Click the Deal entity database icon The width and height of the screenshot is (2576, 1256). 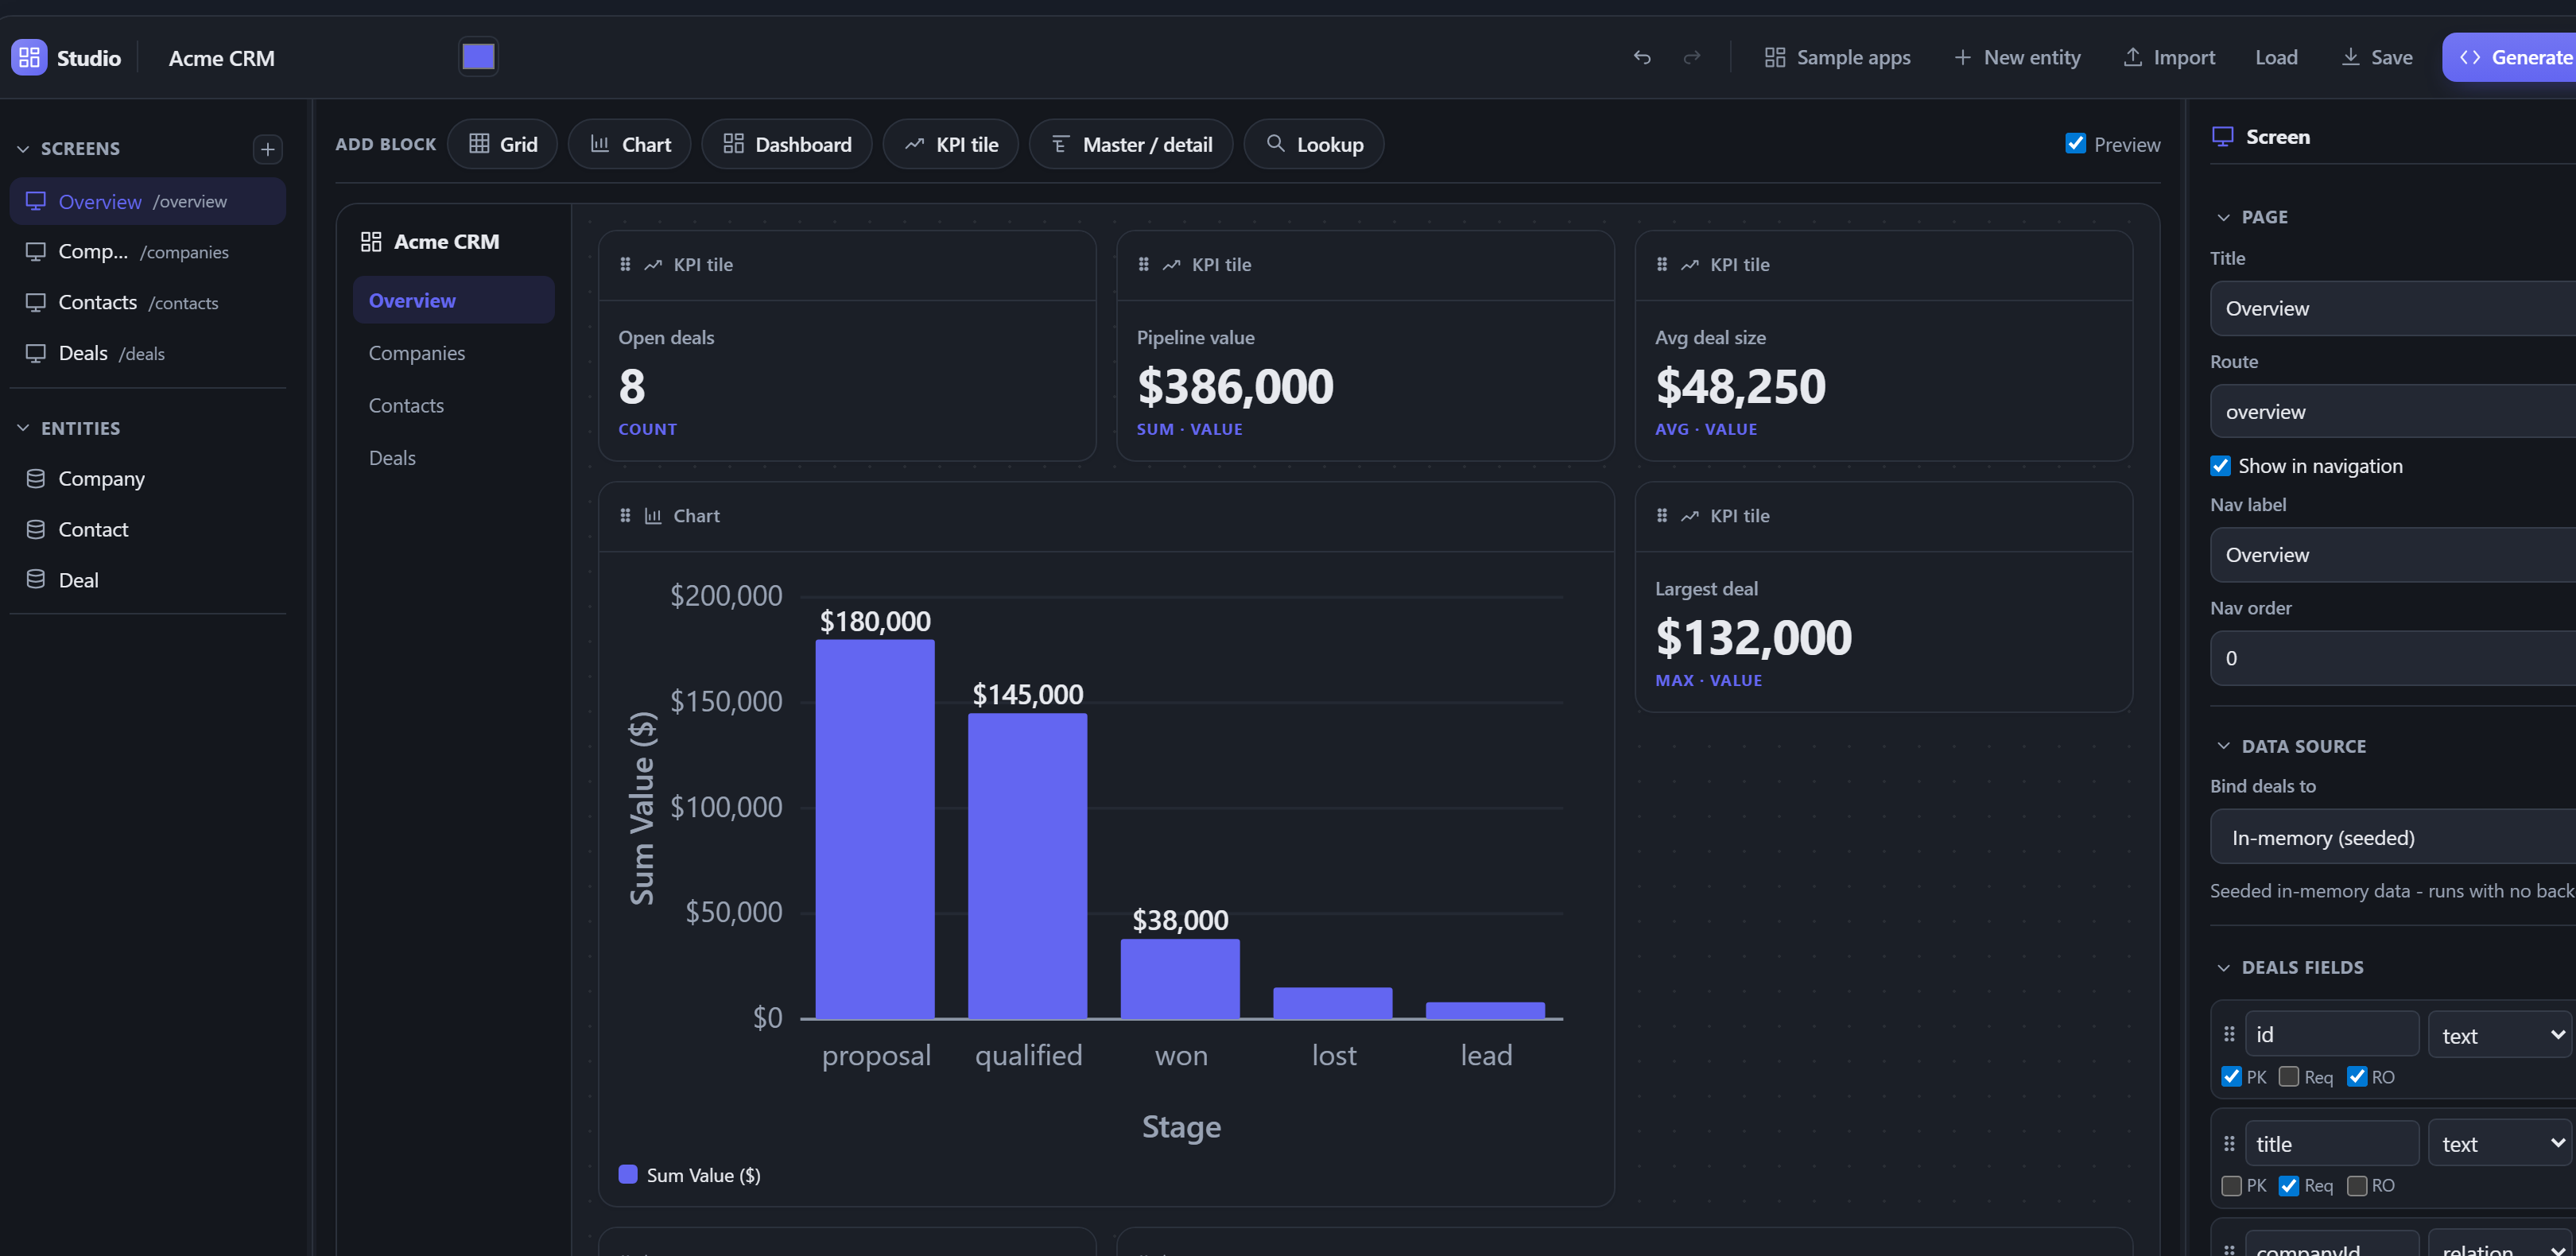(x=36, y=579)
